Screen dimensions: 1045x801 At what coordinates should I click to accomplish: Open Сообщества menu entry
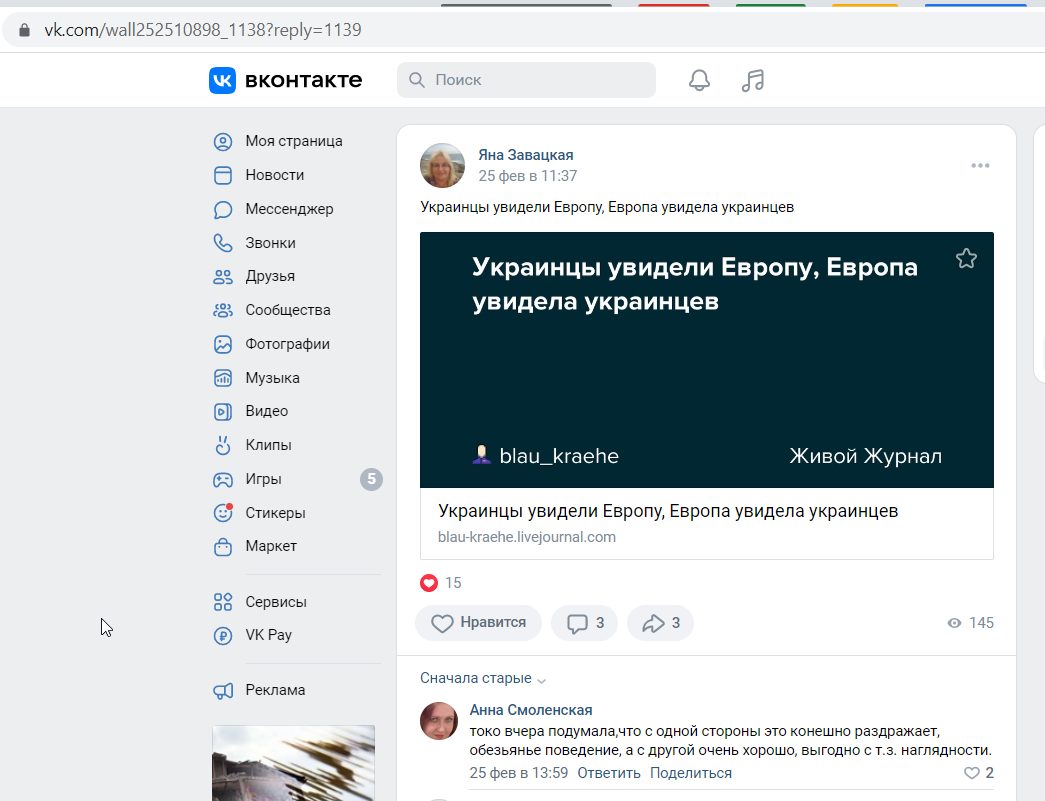(x=288, y=311)
